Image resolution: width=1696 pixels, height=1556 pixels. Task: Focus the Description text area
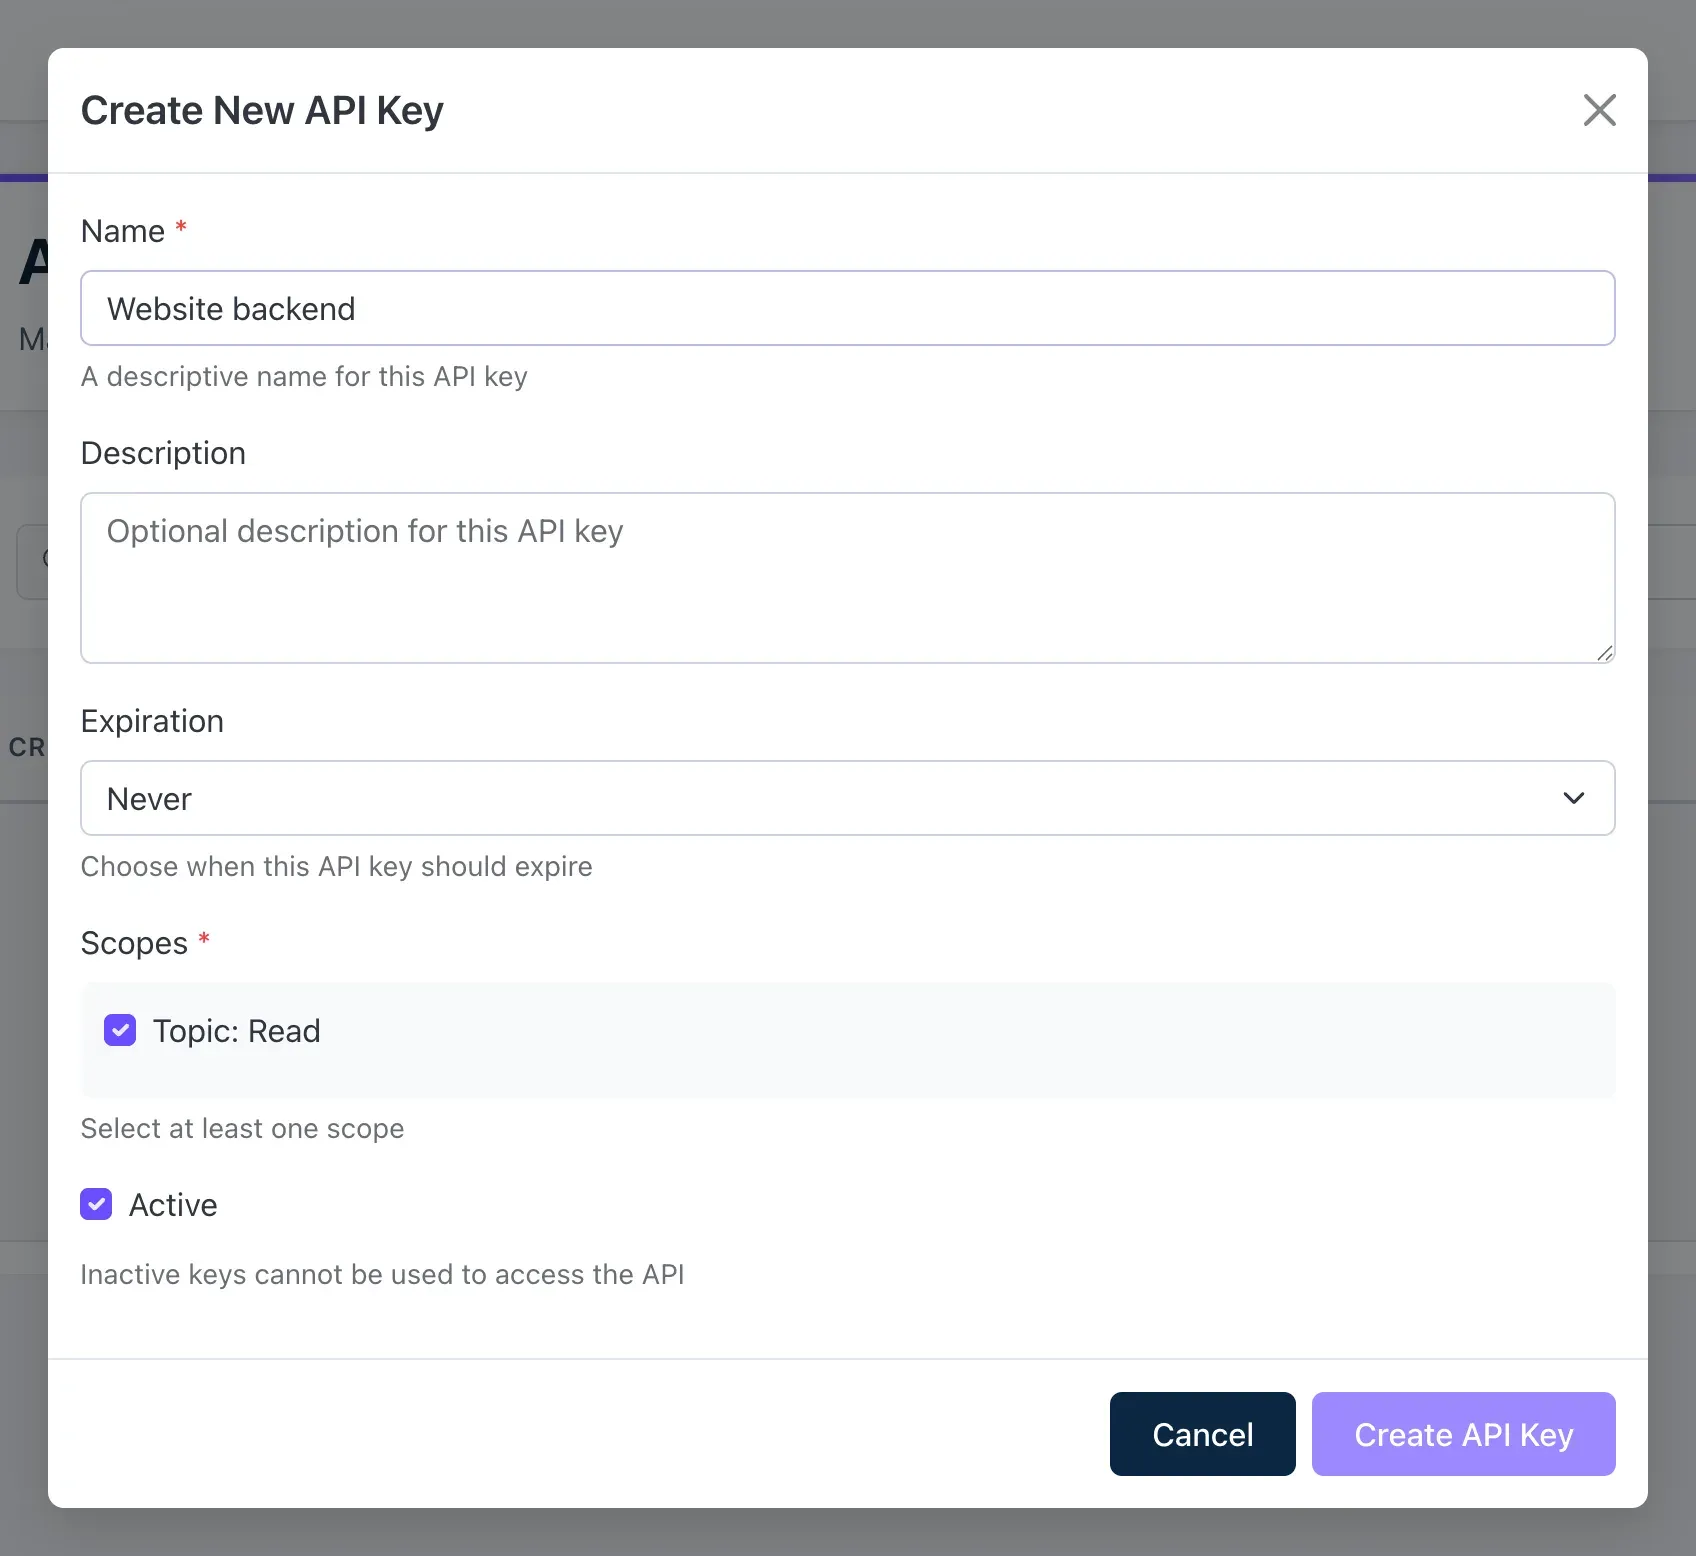848,578
